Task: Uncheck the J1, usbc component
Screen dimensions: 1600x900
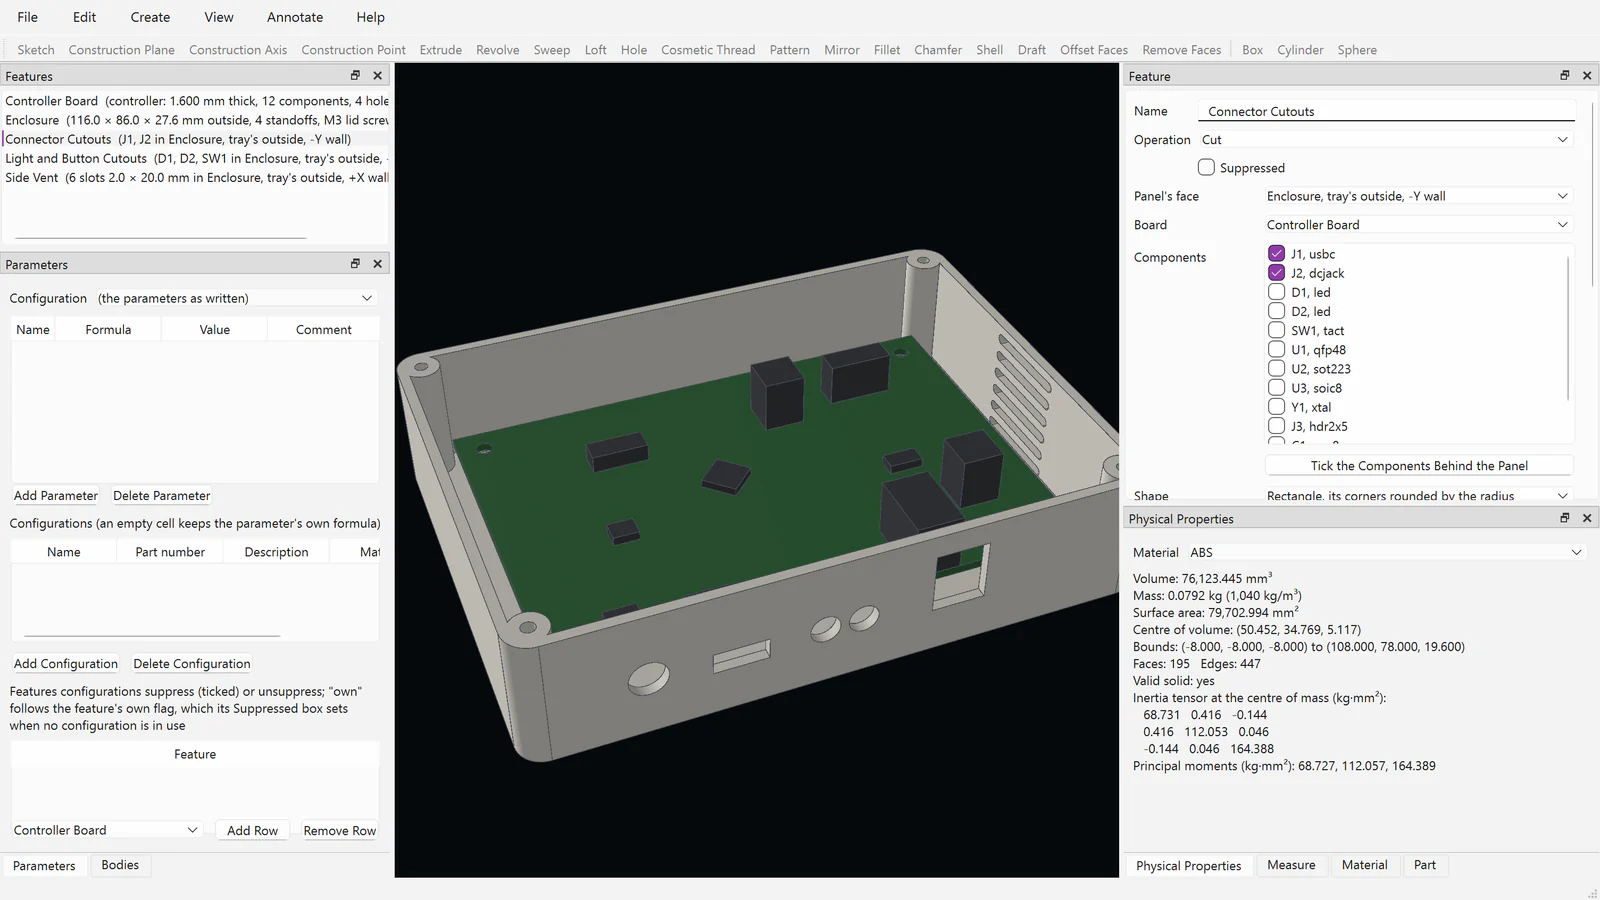Action: (1276, 254)
